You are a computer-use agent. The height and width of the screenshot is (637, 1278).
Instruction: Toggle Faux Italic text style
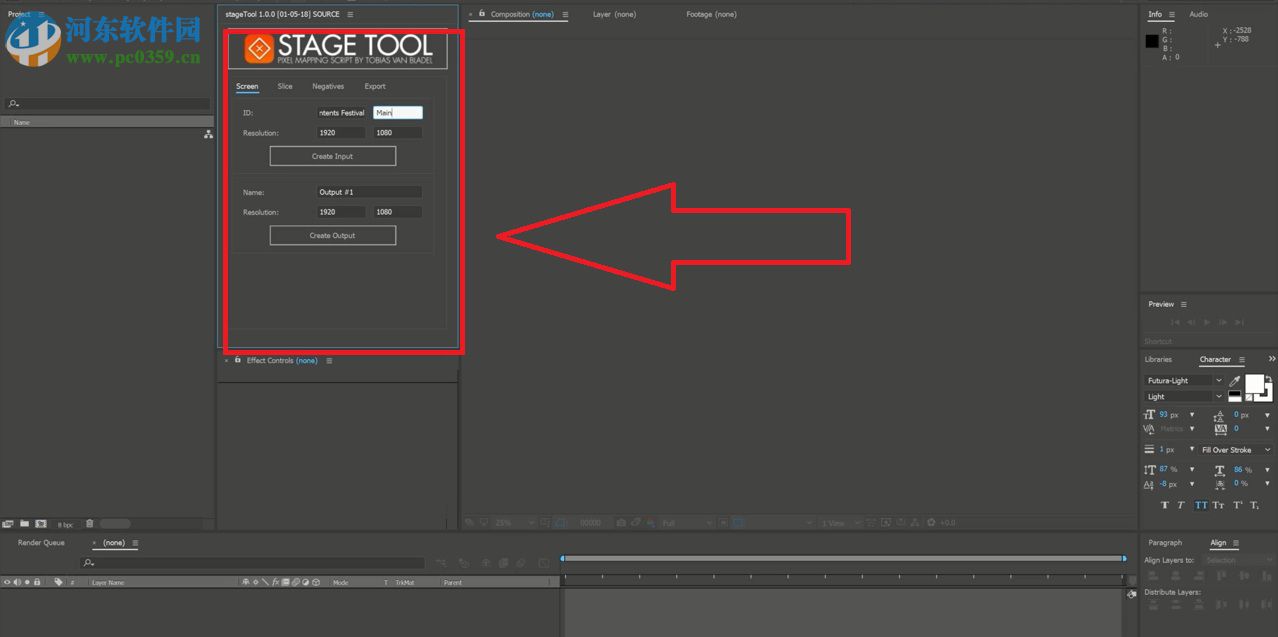coord(1180,505)
